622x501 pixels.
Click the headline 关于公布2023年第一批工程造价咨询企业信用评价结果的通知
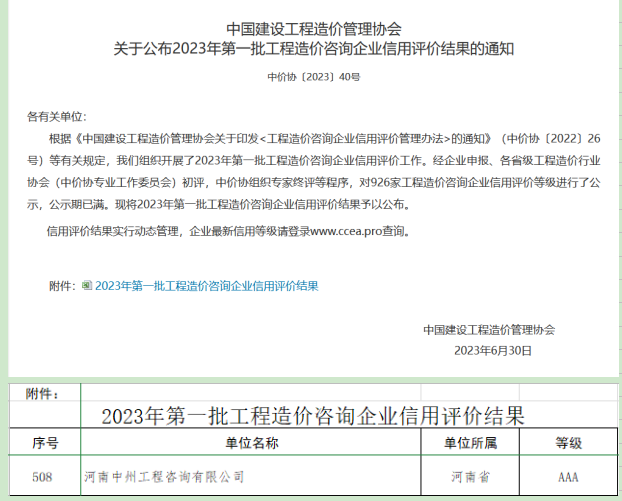314,49
